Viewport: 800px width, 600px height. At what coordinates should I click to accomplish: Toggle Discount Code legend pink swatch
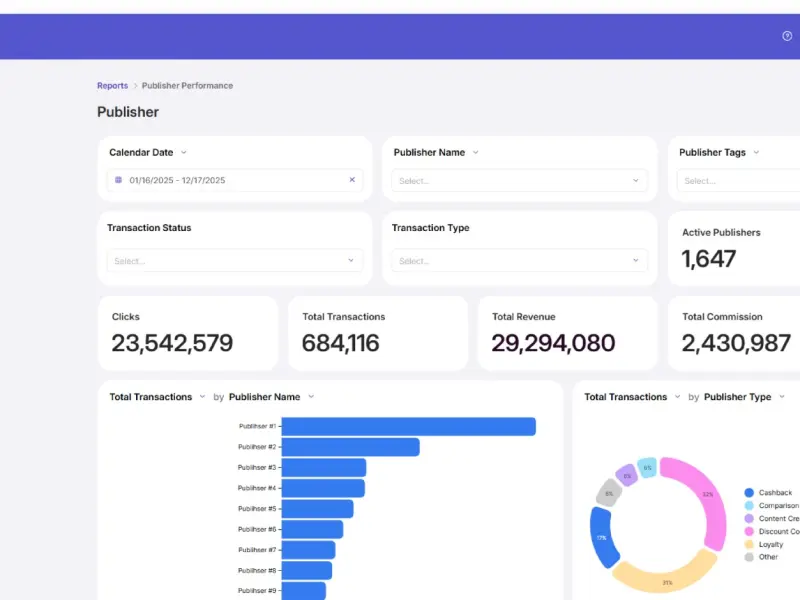pos(749,531)
